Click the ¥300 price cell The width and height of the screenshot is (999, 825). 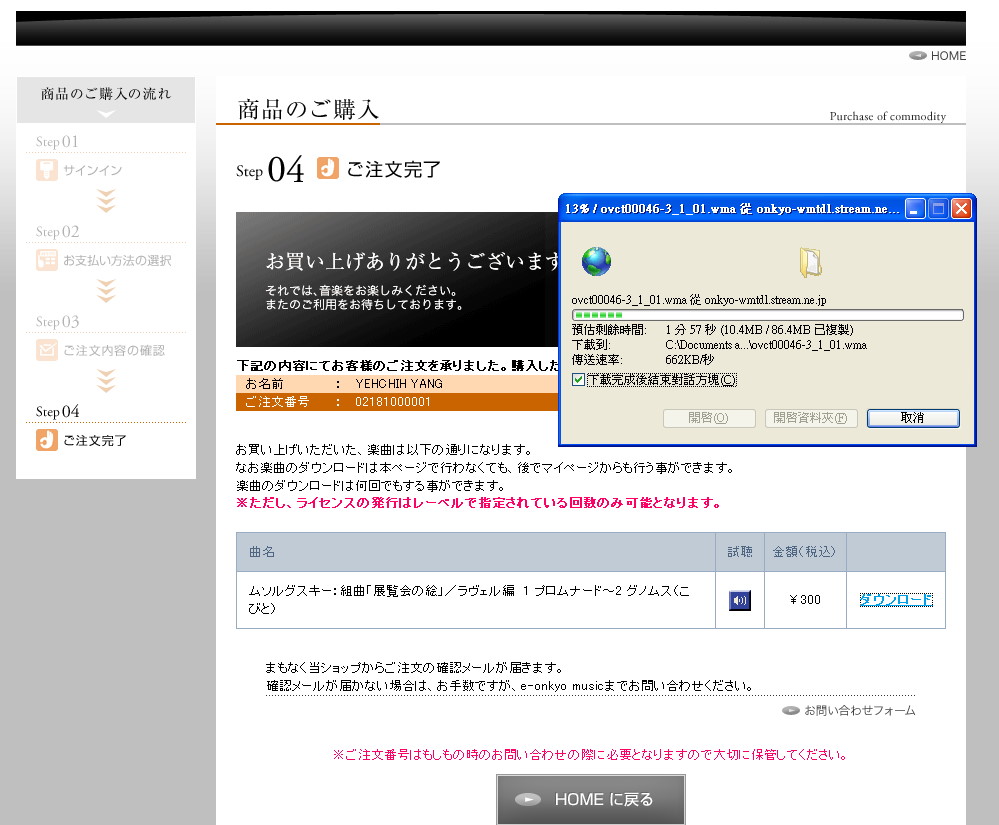805,599
